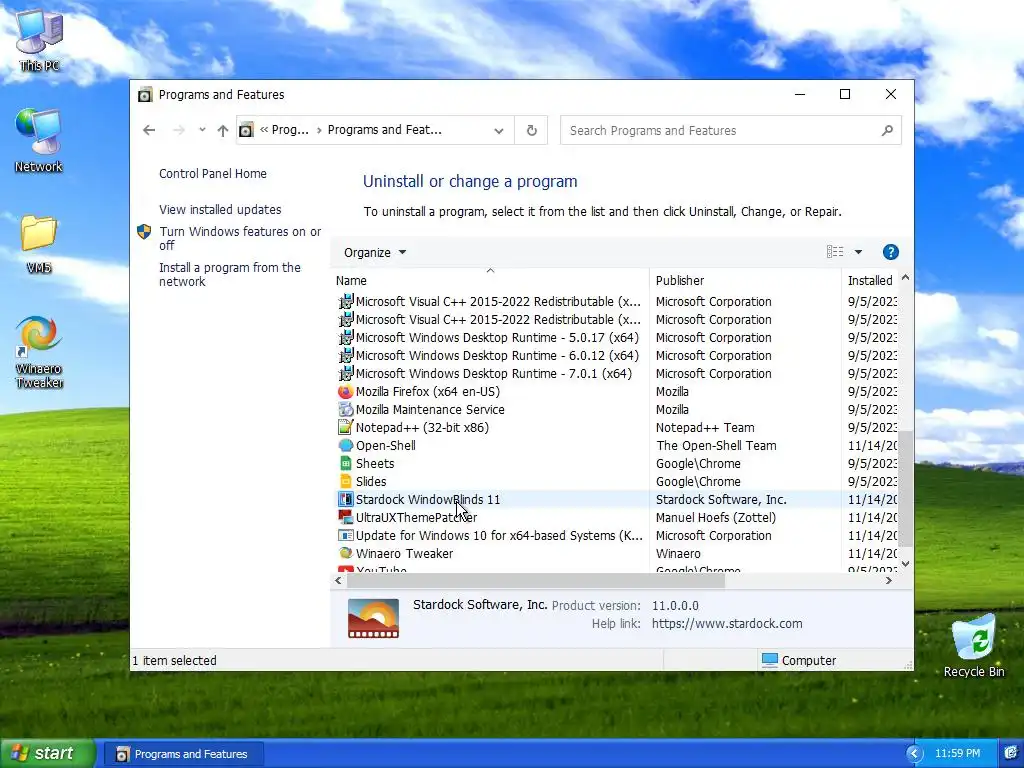The width and height of the screenshot is (1024, 768).
Task: Click the Start button
Action: (46, 754)
